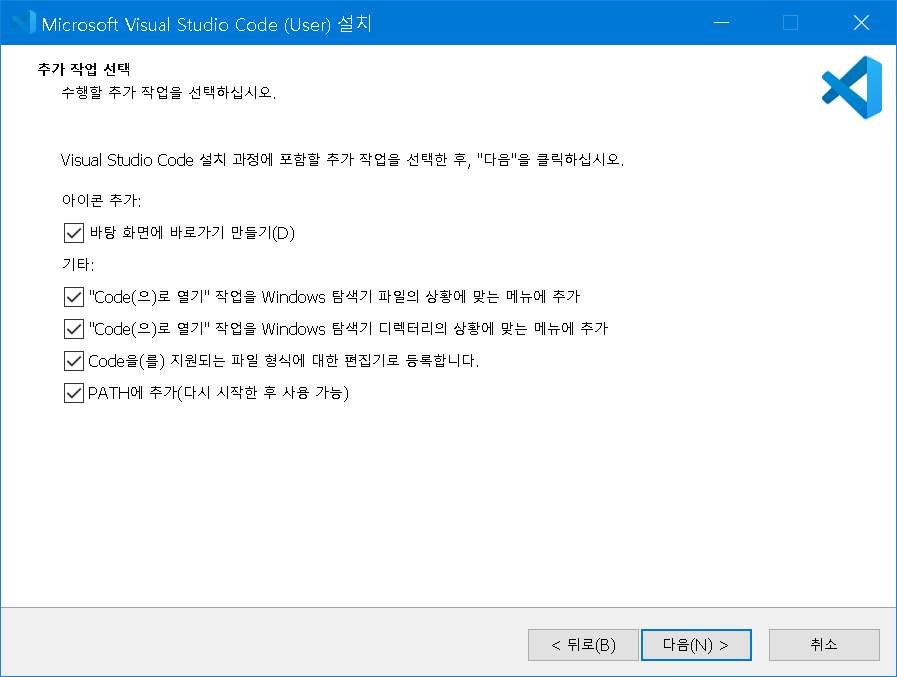Click the "기타:" group label
Screen dimensions: 897x677
tap(78, 264)
